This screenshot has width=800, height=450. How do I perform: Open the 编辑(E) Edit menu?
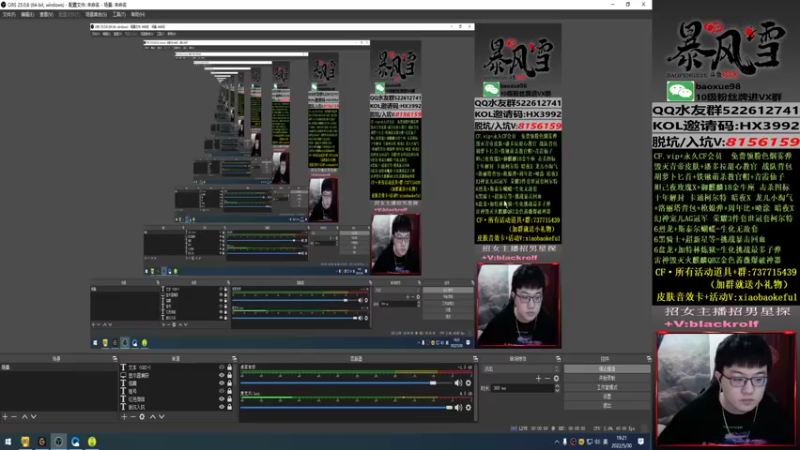tap(28, 15)
